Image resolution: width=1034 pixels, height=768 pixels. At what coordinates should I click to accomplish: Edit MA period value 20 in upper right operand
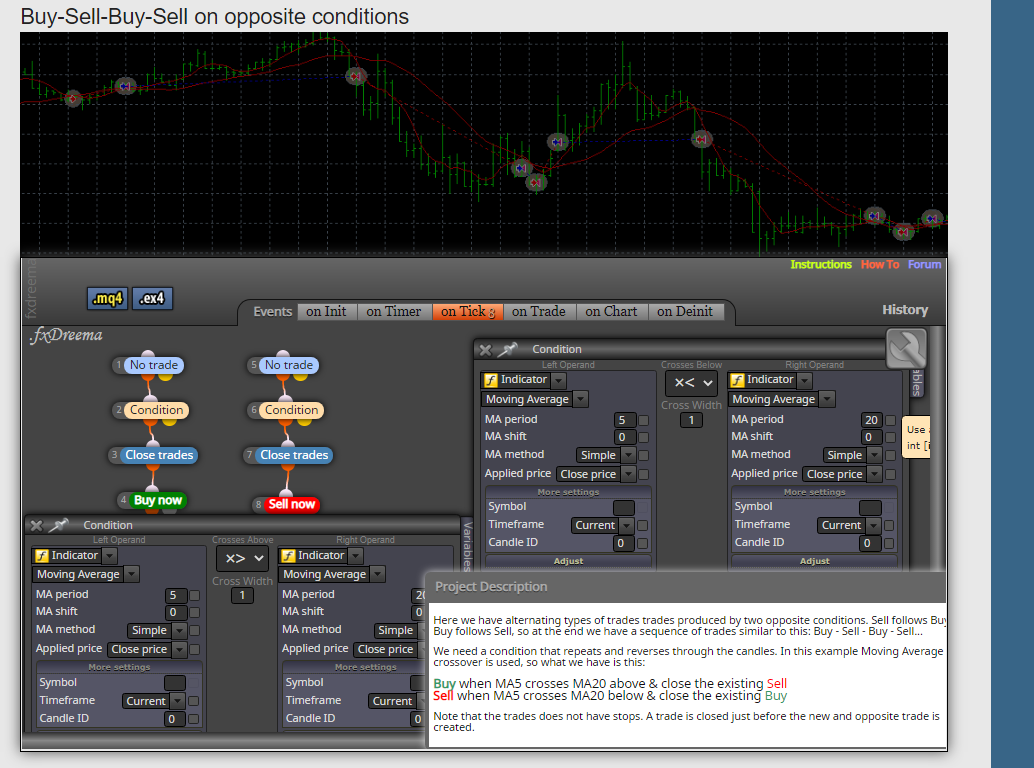tap(870, 420)
